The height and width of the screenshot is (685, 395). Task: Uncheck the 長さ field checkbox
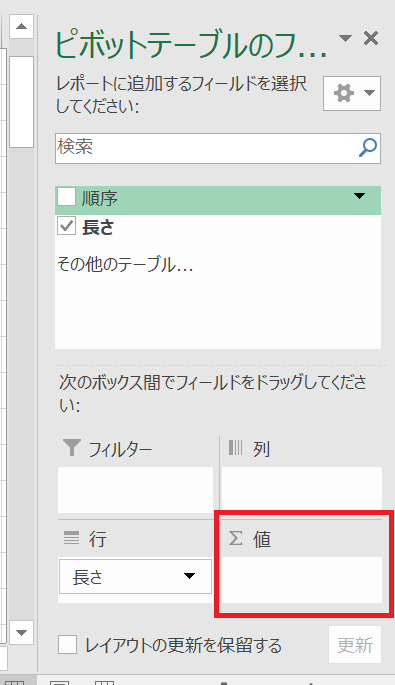[x=66, y=226]
